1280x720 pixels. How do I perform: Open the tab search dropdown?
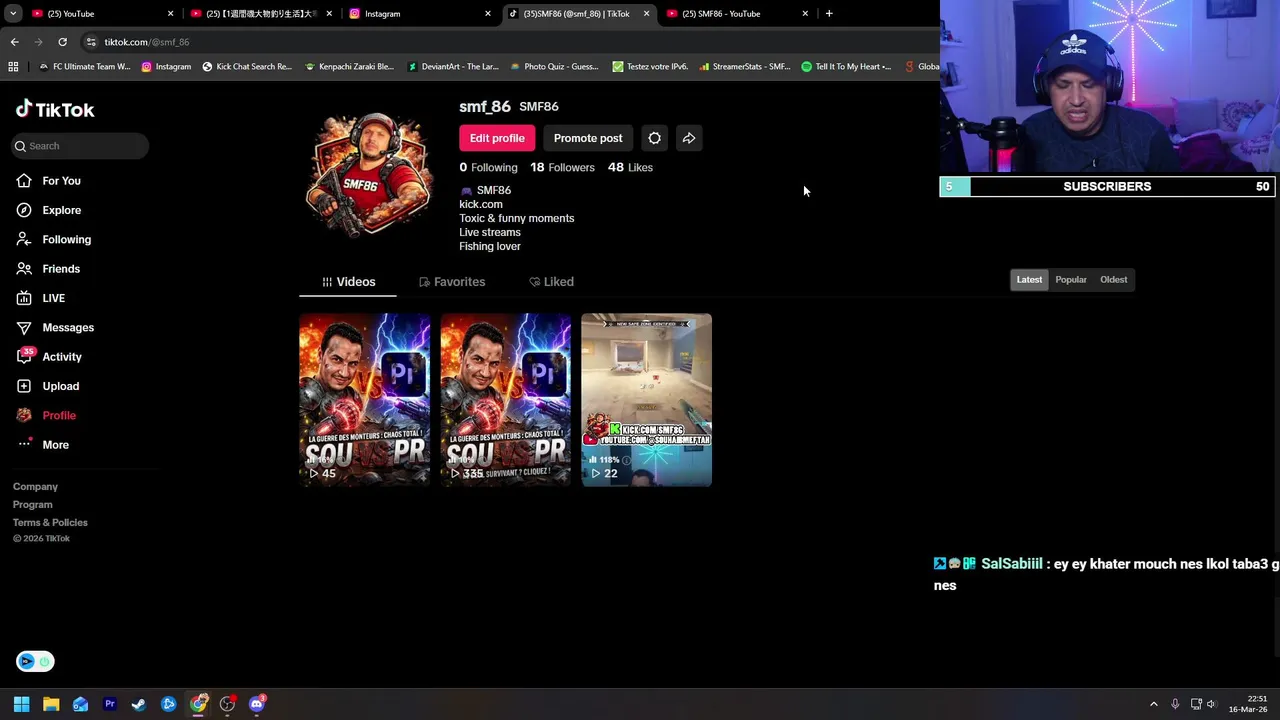[x=13, y=14]
